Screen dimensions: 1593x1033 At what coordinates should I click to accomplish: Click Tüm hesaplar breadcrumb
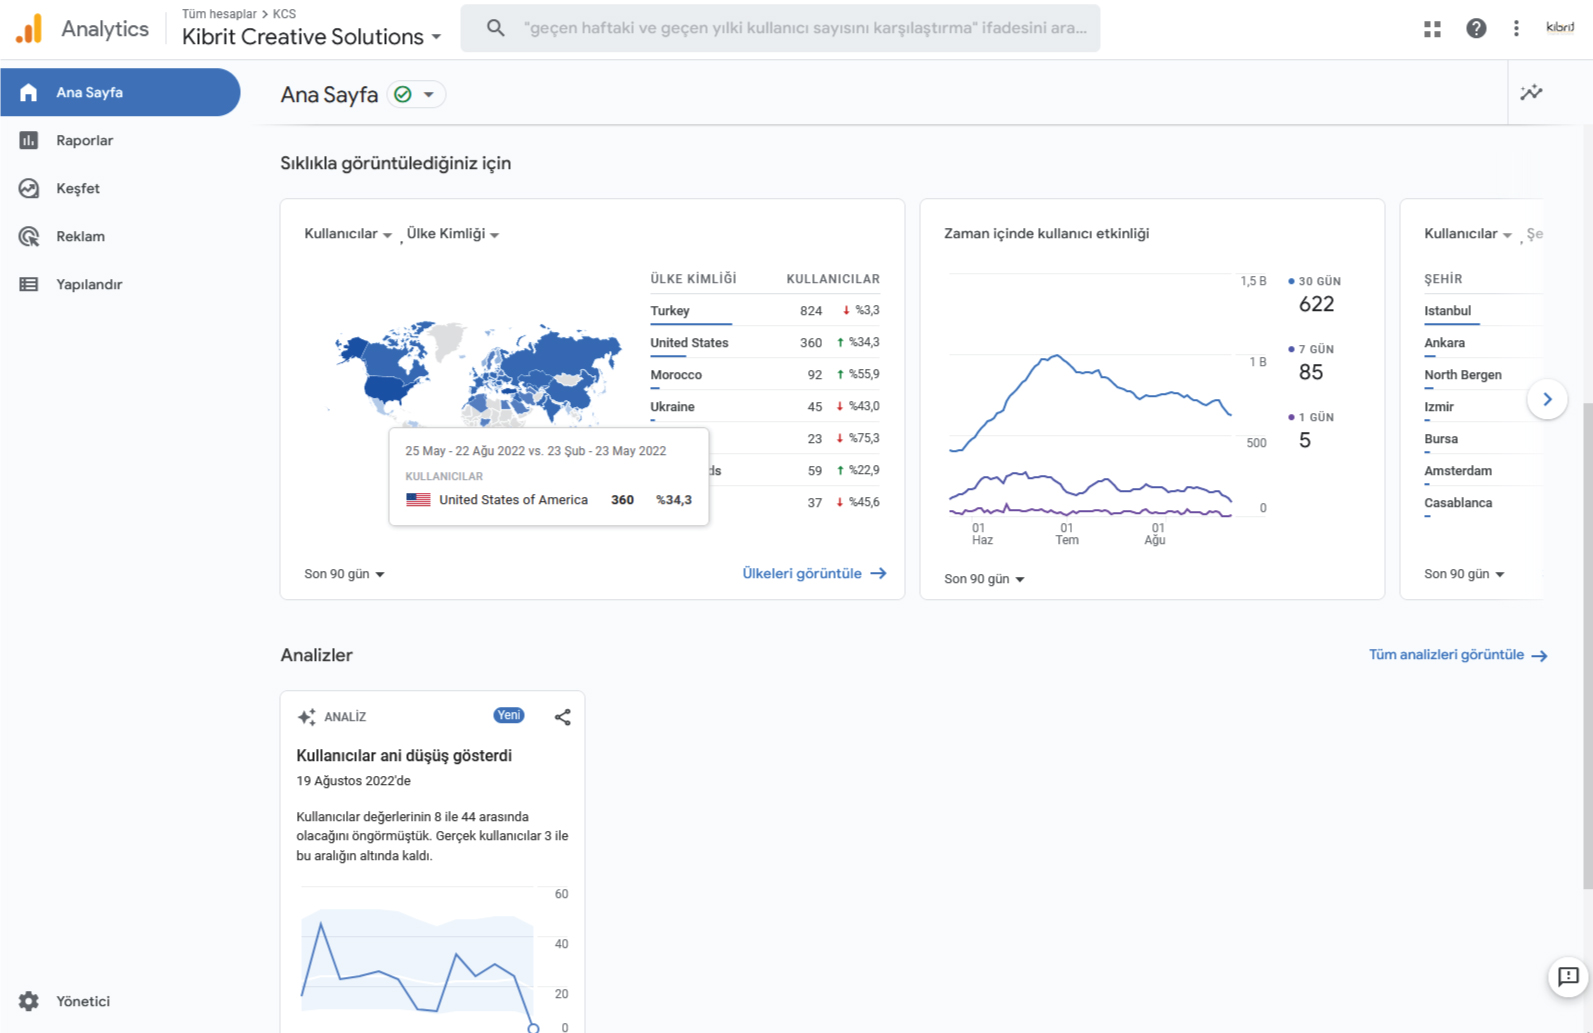click(x=219, y=14)
